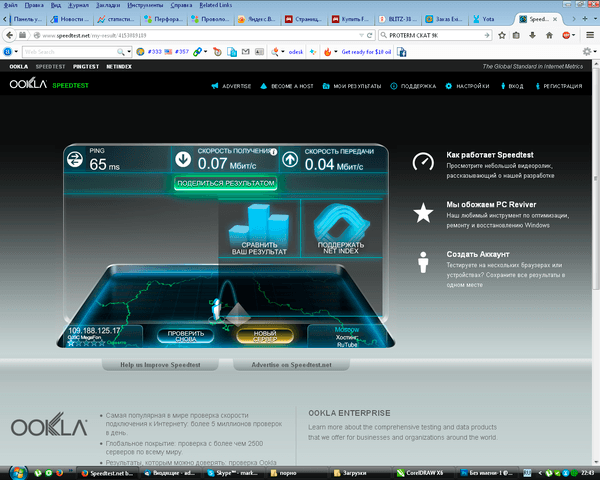Click the toolbar settings gear icon
600x480 pixels.
pyautogui.click(x=586, y=52)
